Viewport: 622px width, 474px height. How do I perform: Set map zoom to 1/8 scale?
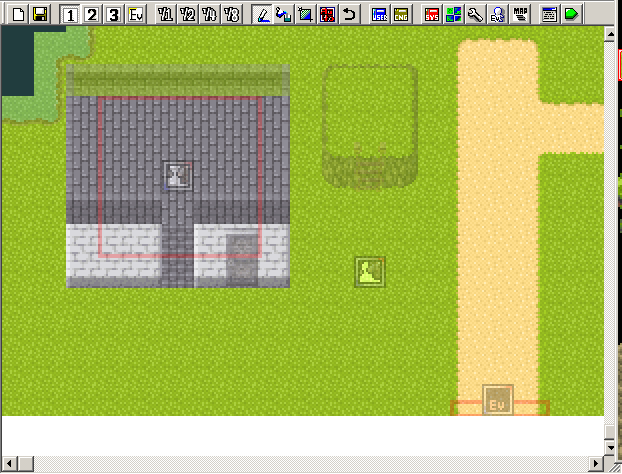[232, 14]
